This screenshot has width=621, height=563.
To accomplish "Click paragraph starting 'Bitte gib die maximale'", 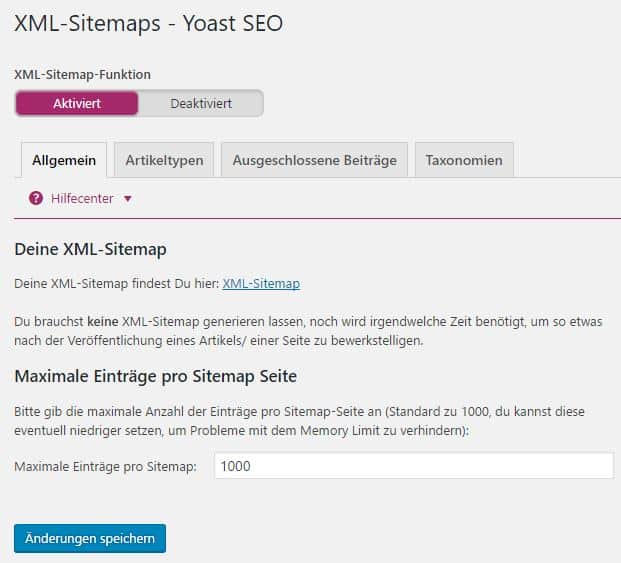I will point(299,421).
